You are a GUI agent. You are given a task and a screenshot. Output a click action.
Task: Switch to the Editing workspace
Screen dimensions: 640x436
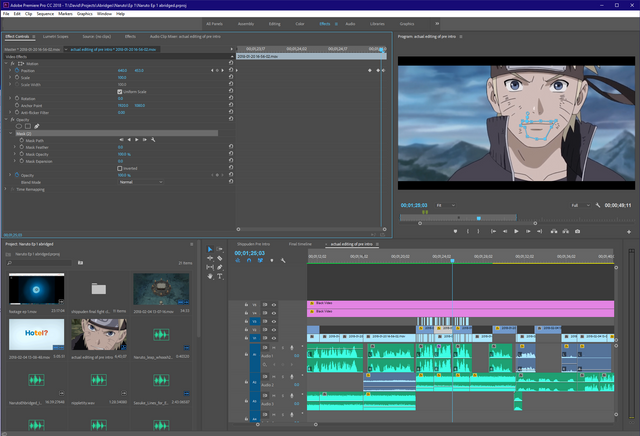(274, 24)
